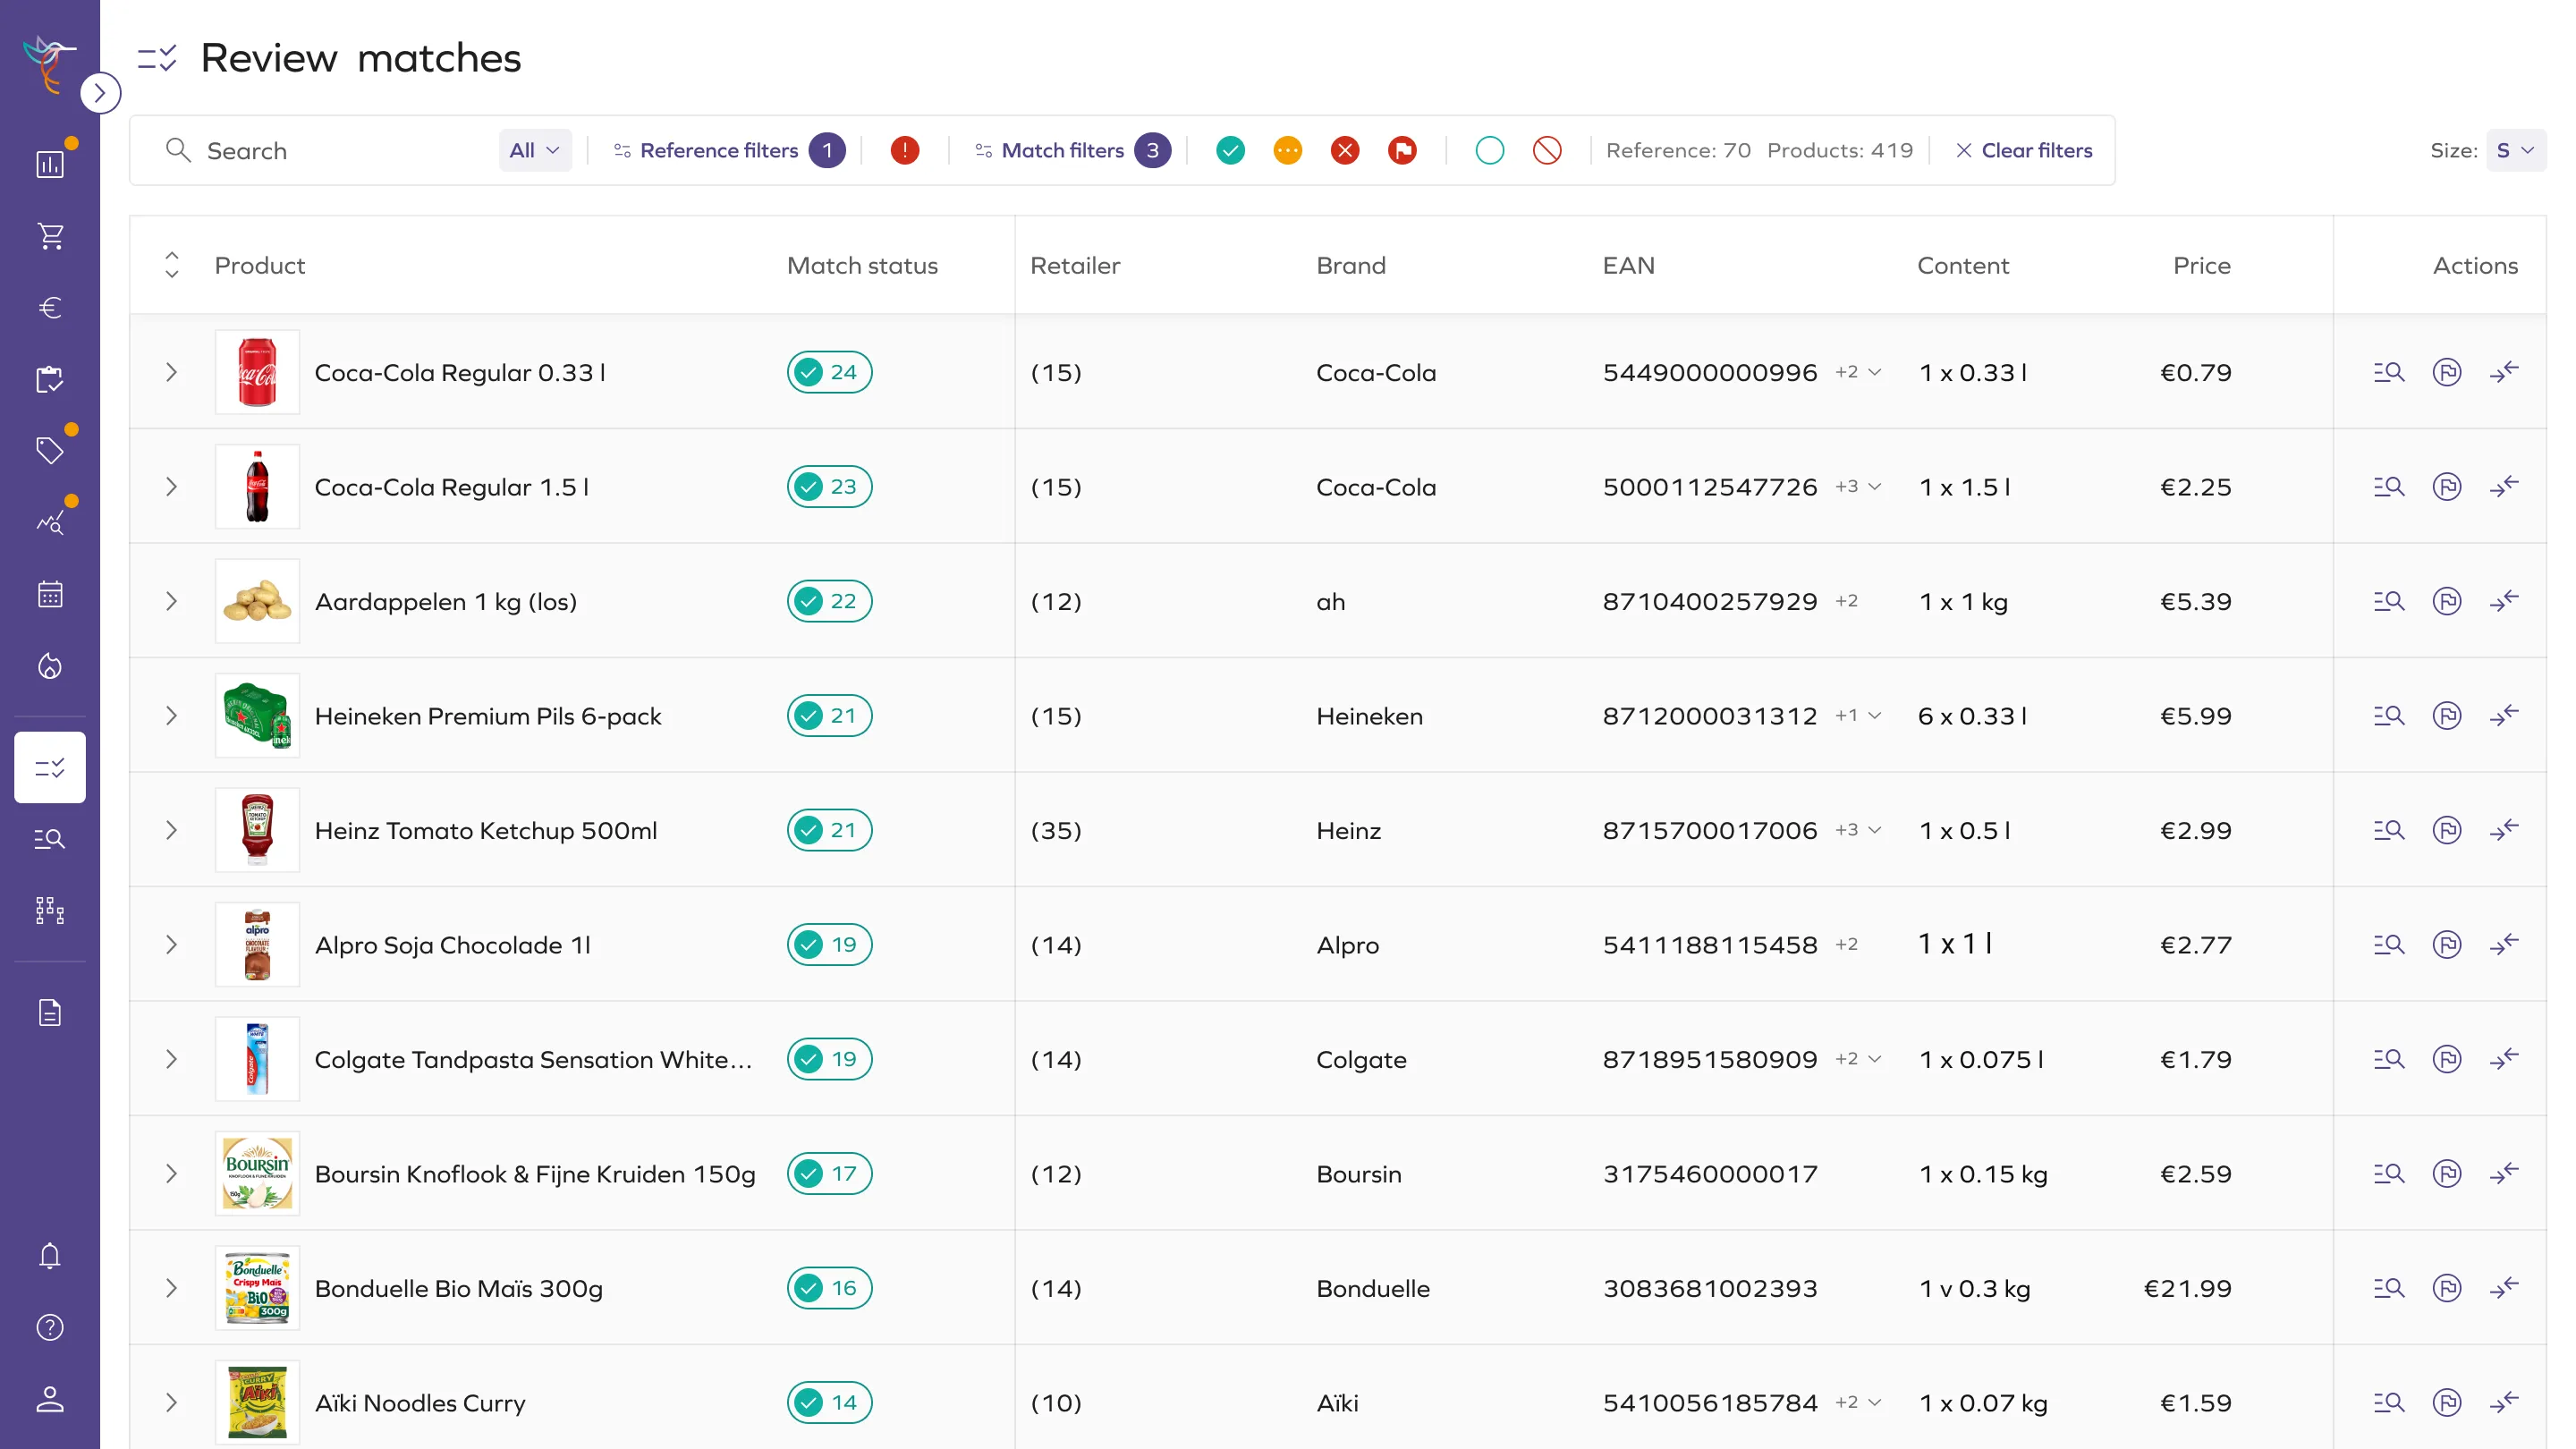This screenshot has width=2576, height=1449.
Task: Toggle the red flagged match filter
Action: coord(1403,151)
